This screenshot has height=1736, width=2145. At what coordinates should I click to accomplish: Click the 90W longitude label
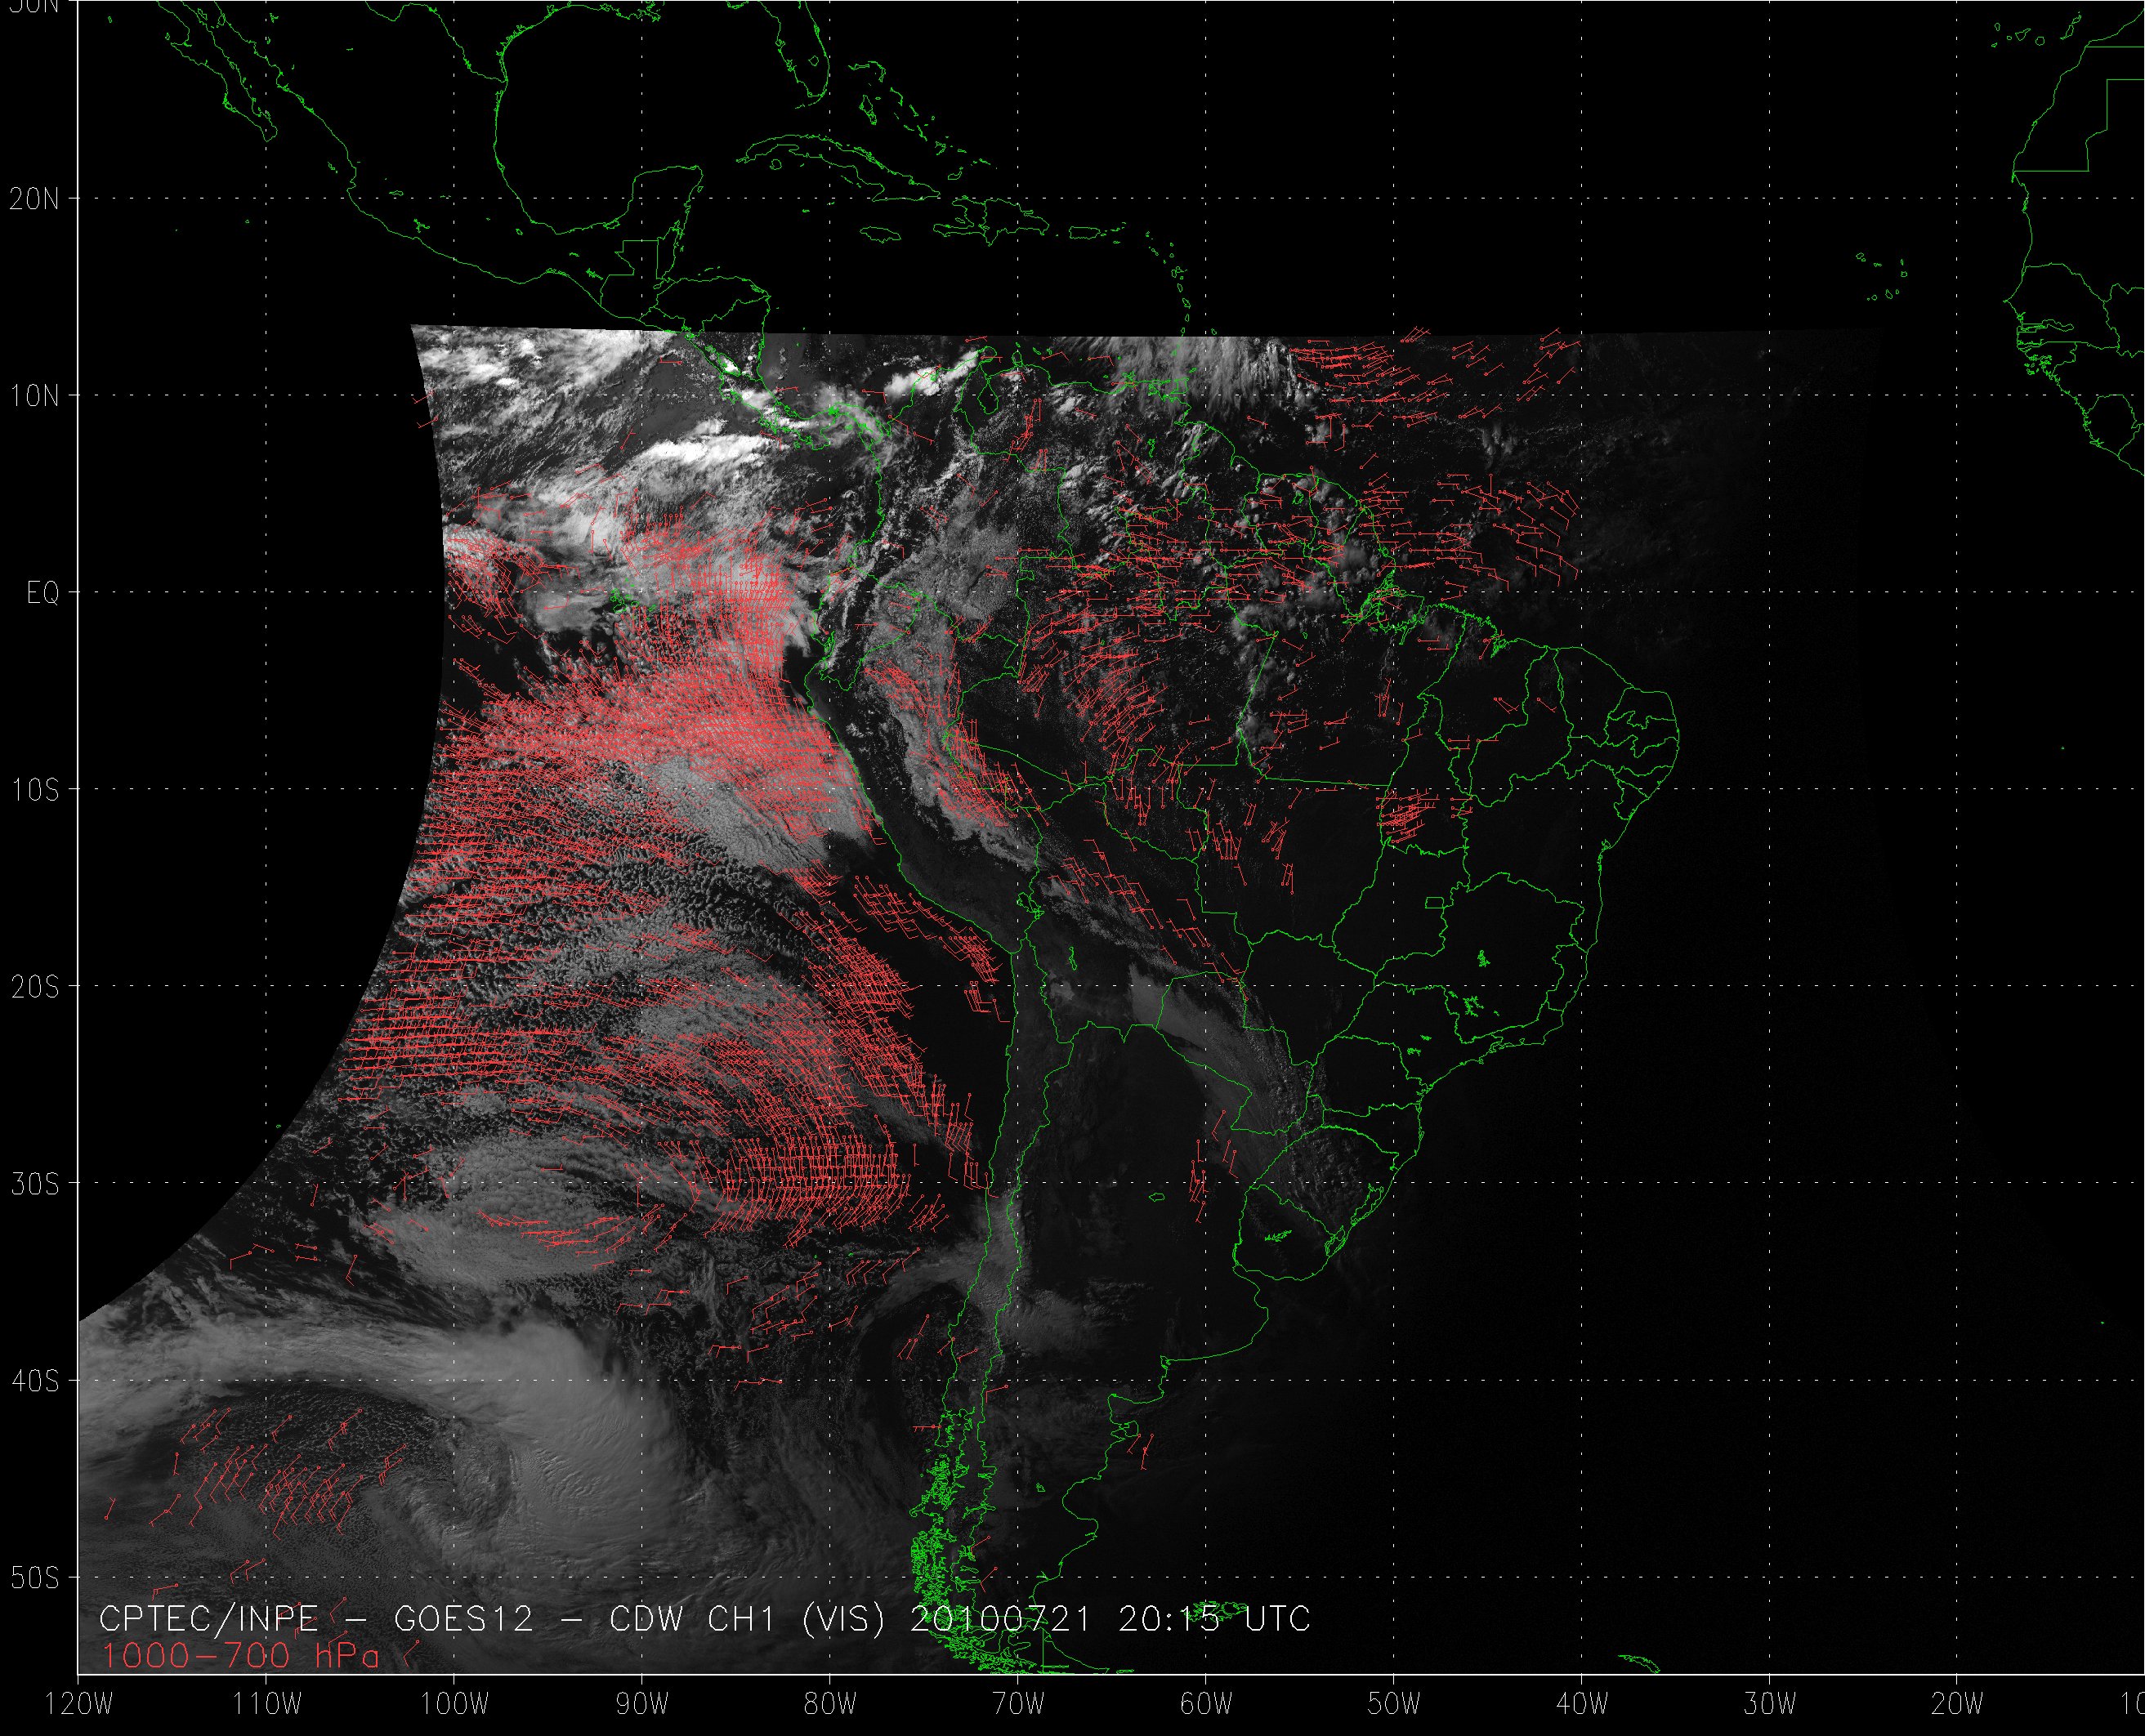[642, 1704]
